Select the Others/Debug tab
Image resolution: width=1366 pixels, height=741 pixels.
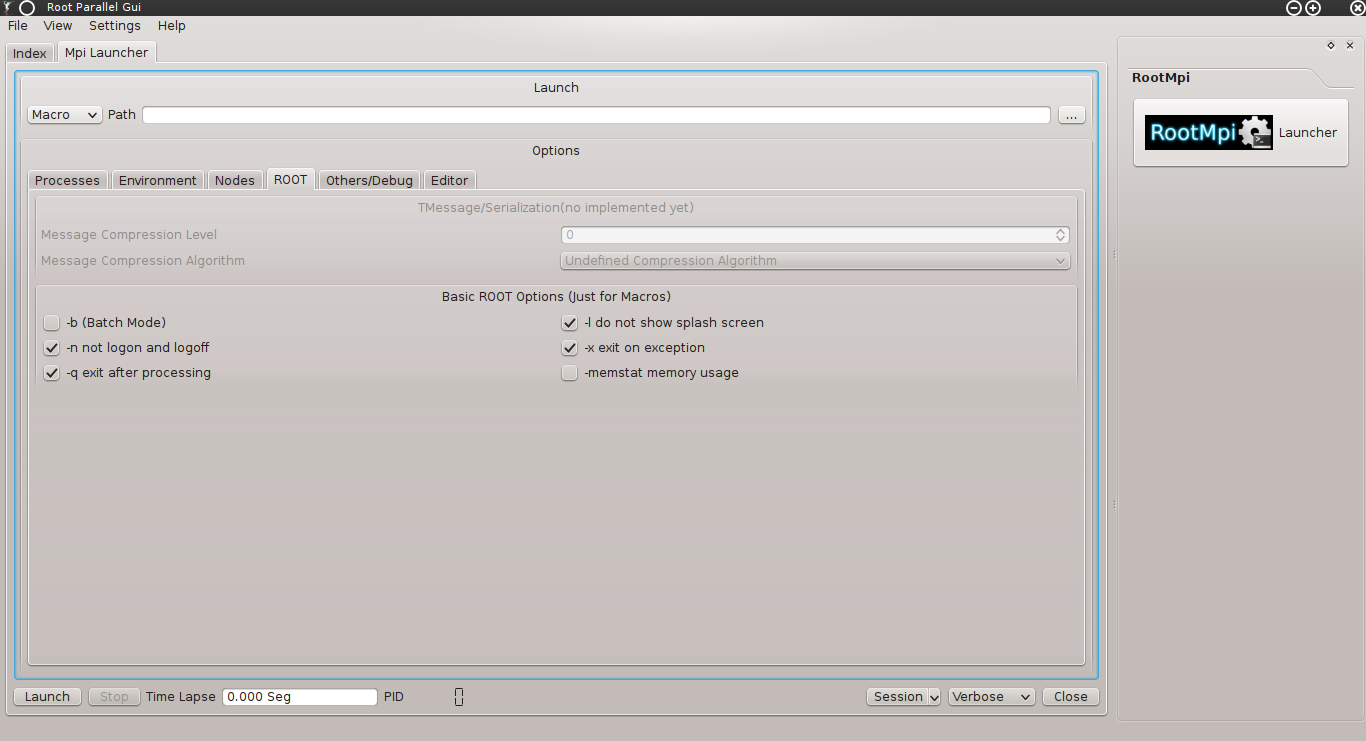[x=369, y=181]
